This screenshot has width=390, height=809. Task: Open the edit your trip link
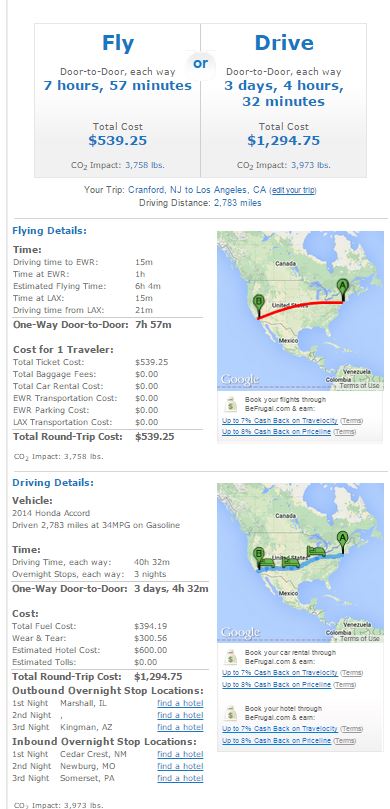tap(293, 190)
